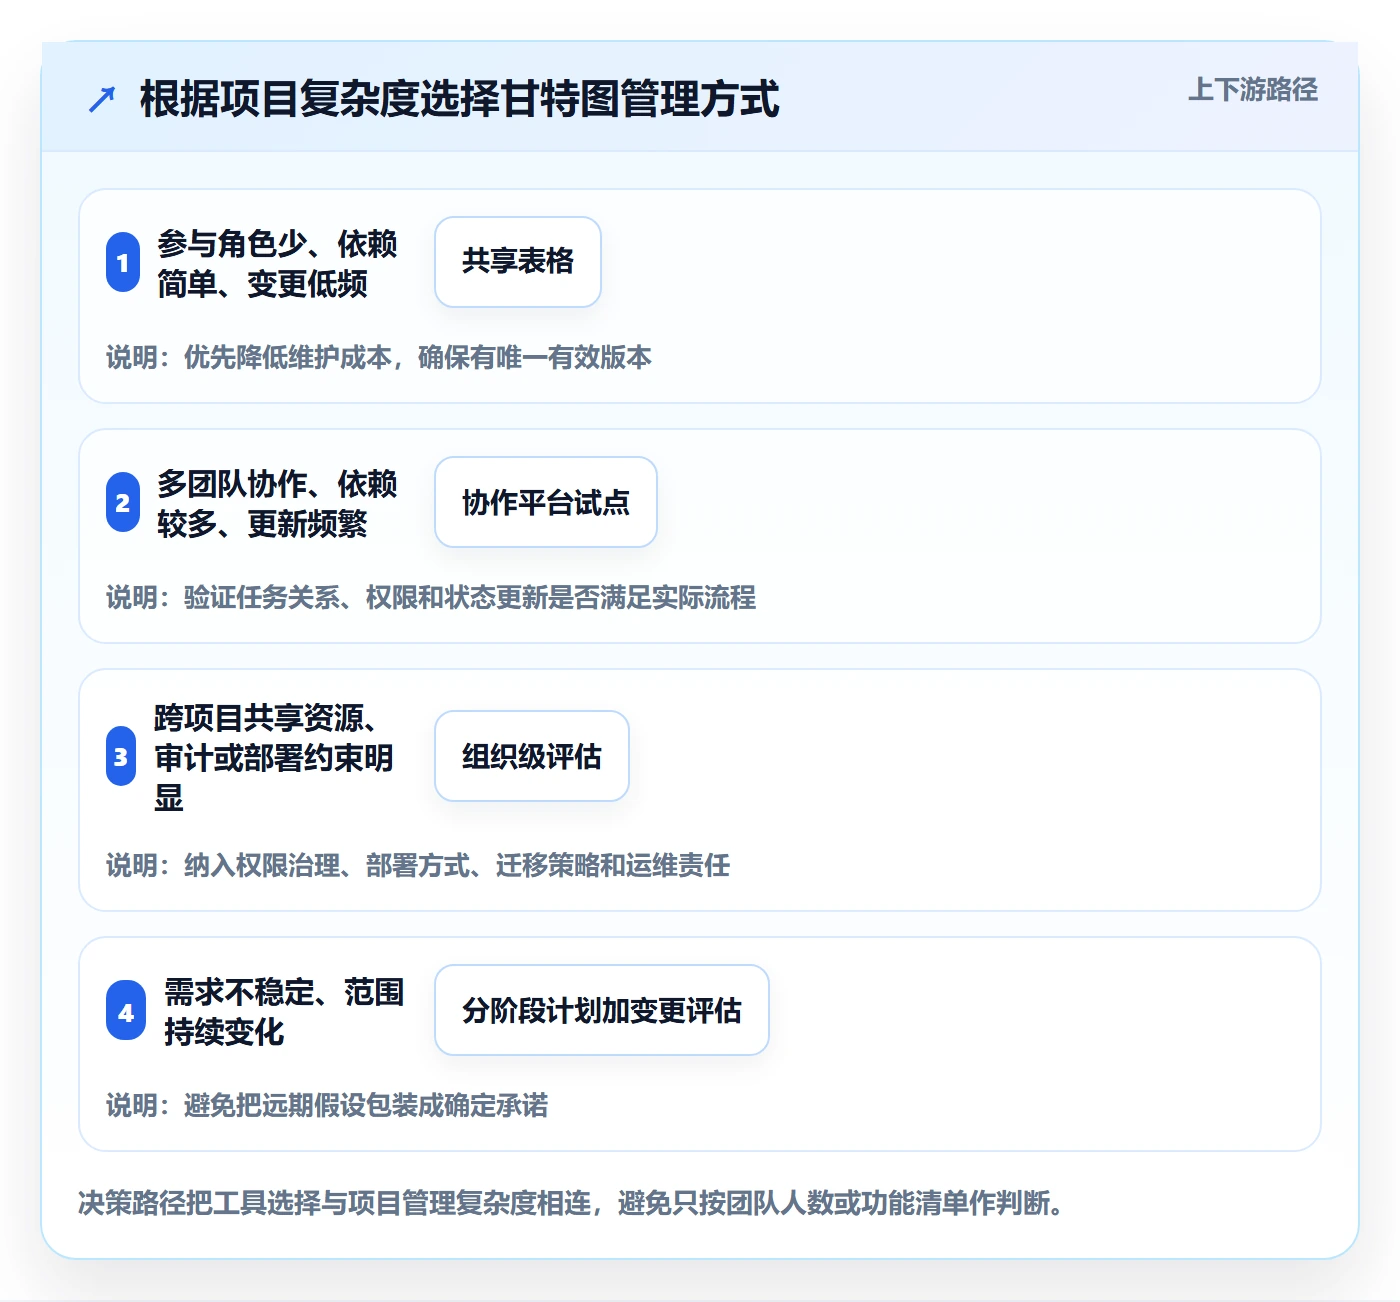
Task: Select the 组织级评估 option chip
Action: point(532,756)
